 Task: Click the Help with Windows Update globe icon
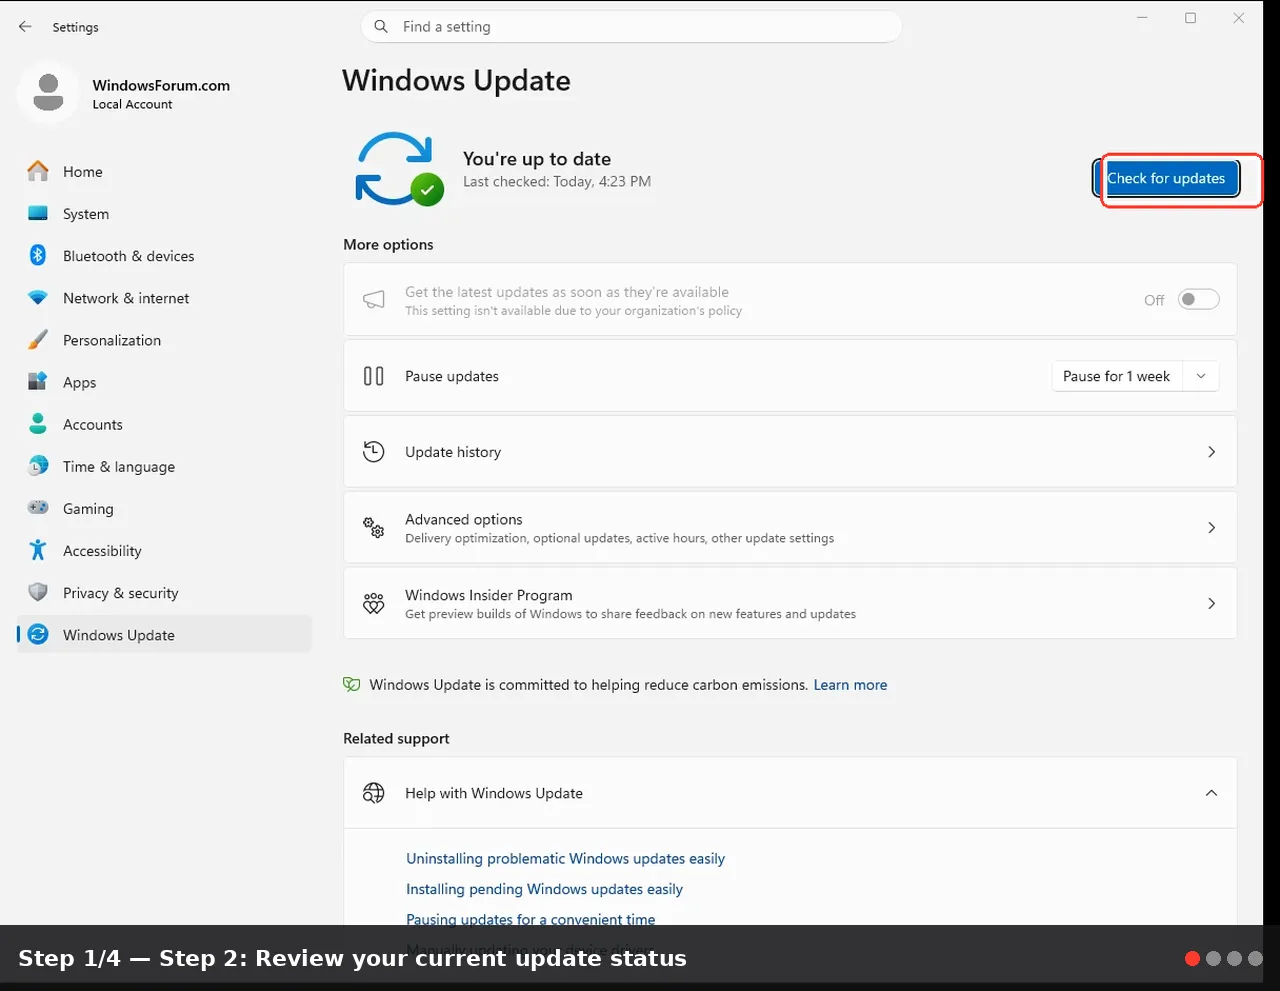click(x=374, y=793)
